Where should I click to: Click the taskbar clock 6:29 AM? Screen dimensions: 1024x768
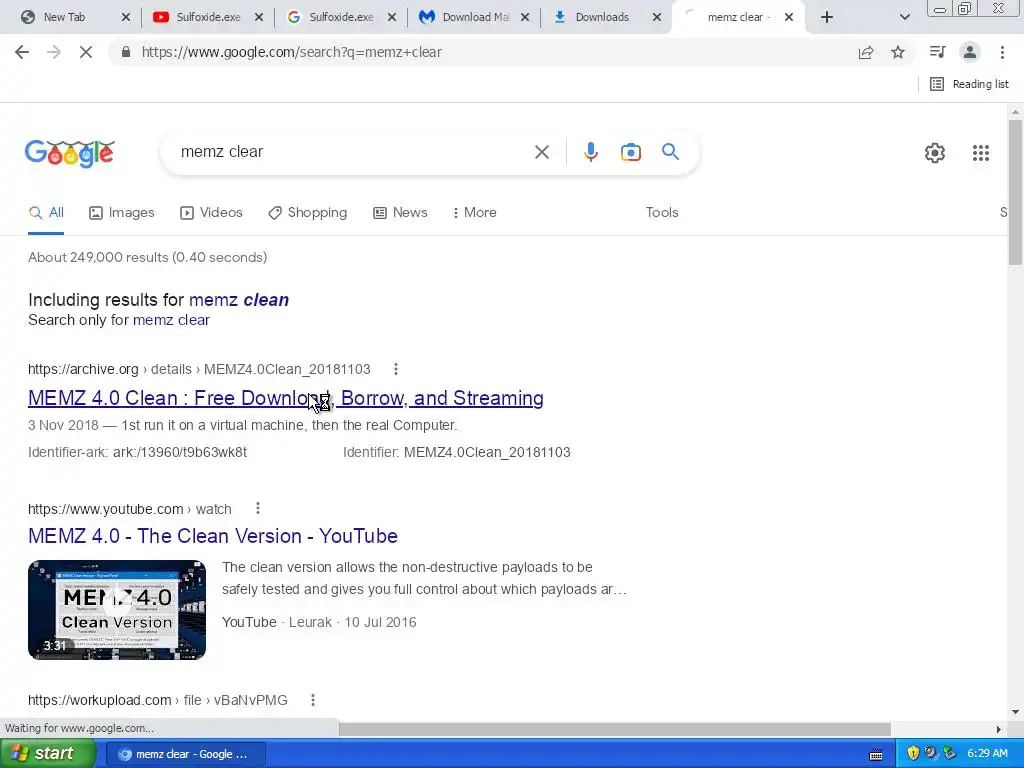tap(987, 754)
